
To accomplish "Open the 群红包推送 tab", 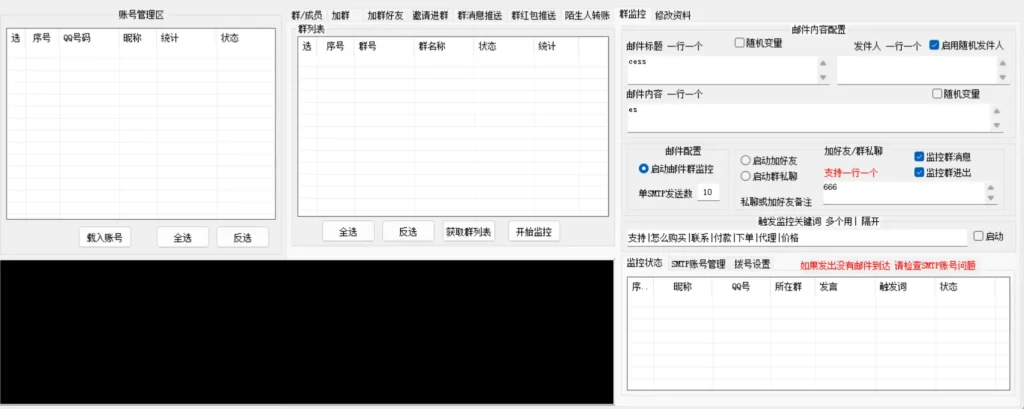I will (x=534, y=15).
